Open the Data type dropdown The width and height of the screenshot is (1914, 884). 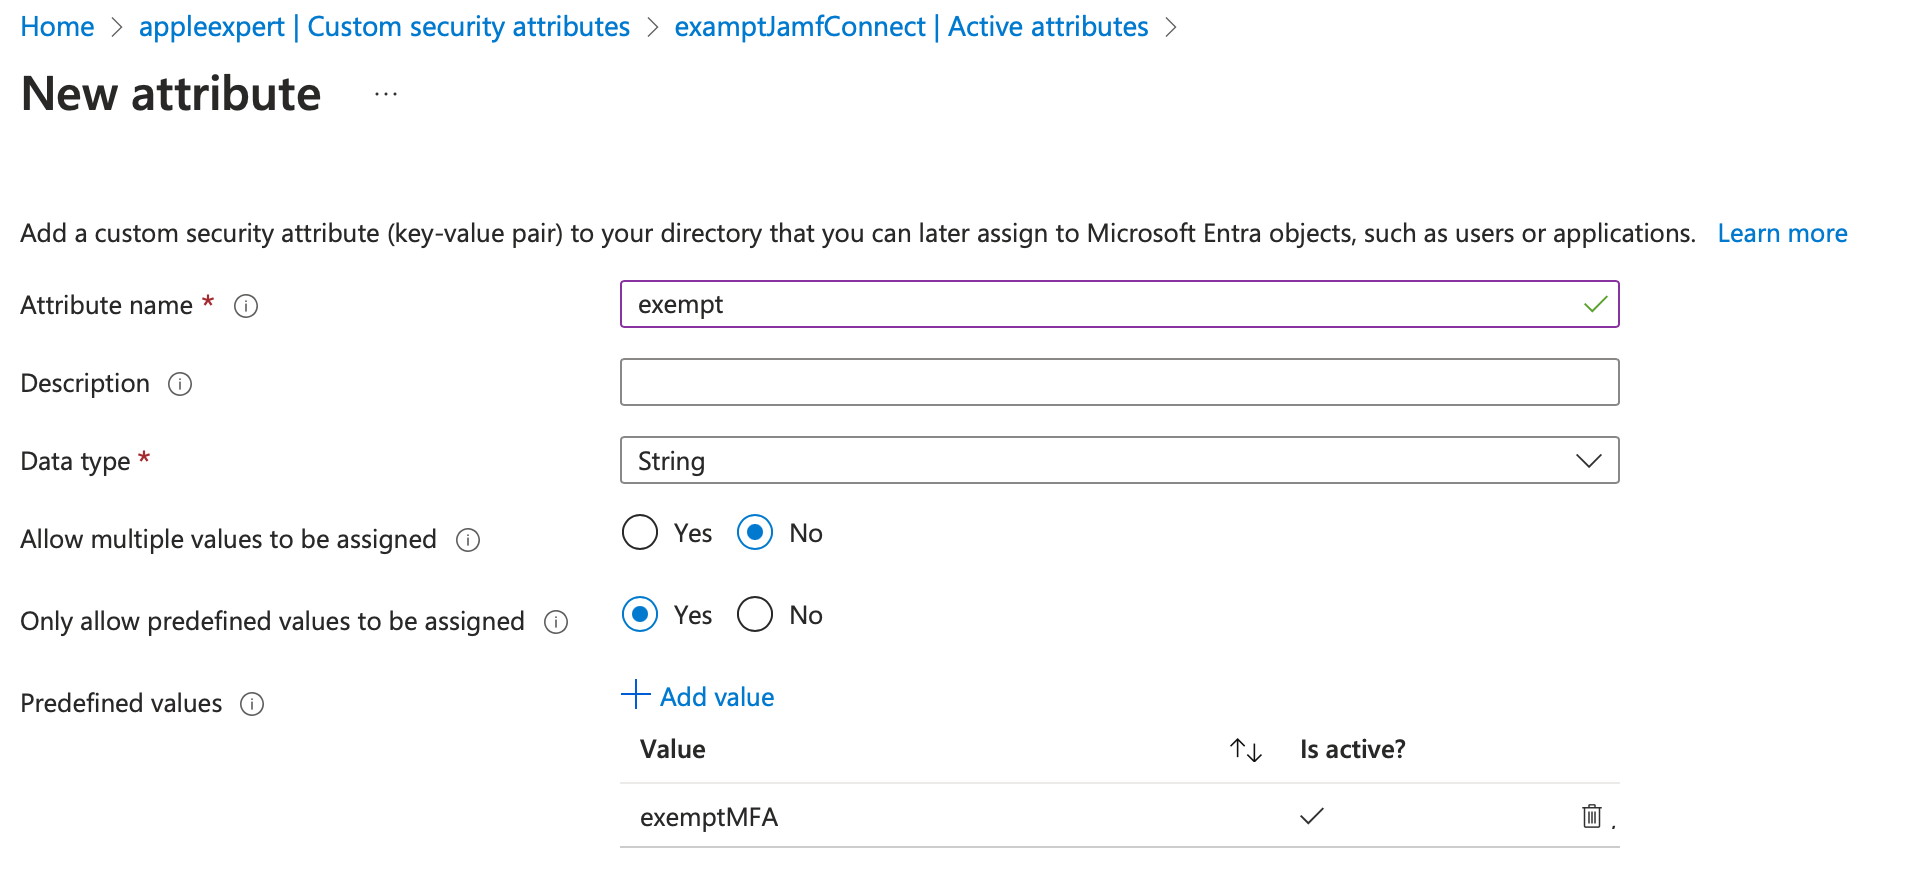click(1119, 461)
